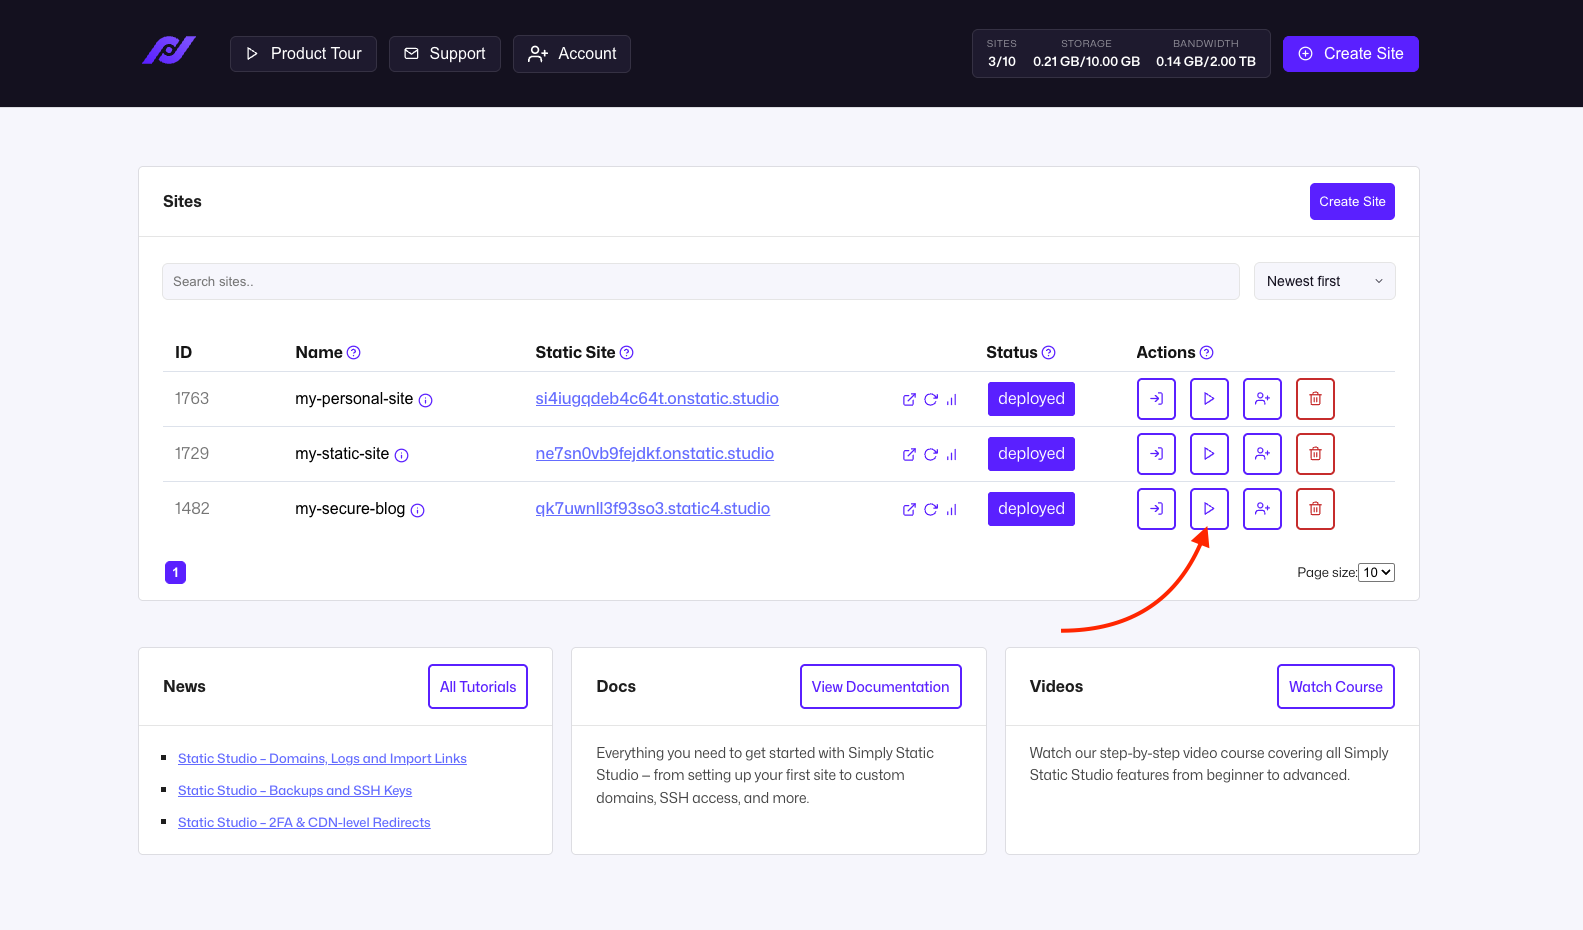Click site ID 1729
Image resolution: width=1583 pixels, height=930 pixels.
click(x=192, y=454)
